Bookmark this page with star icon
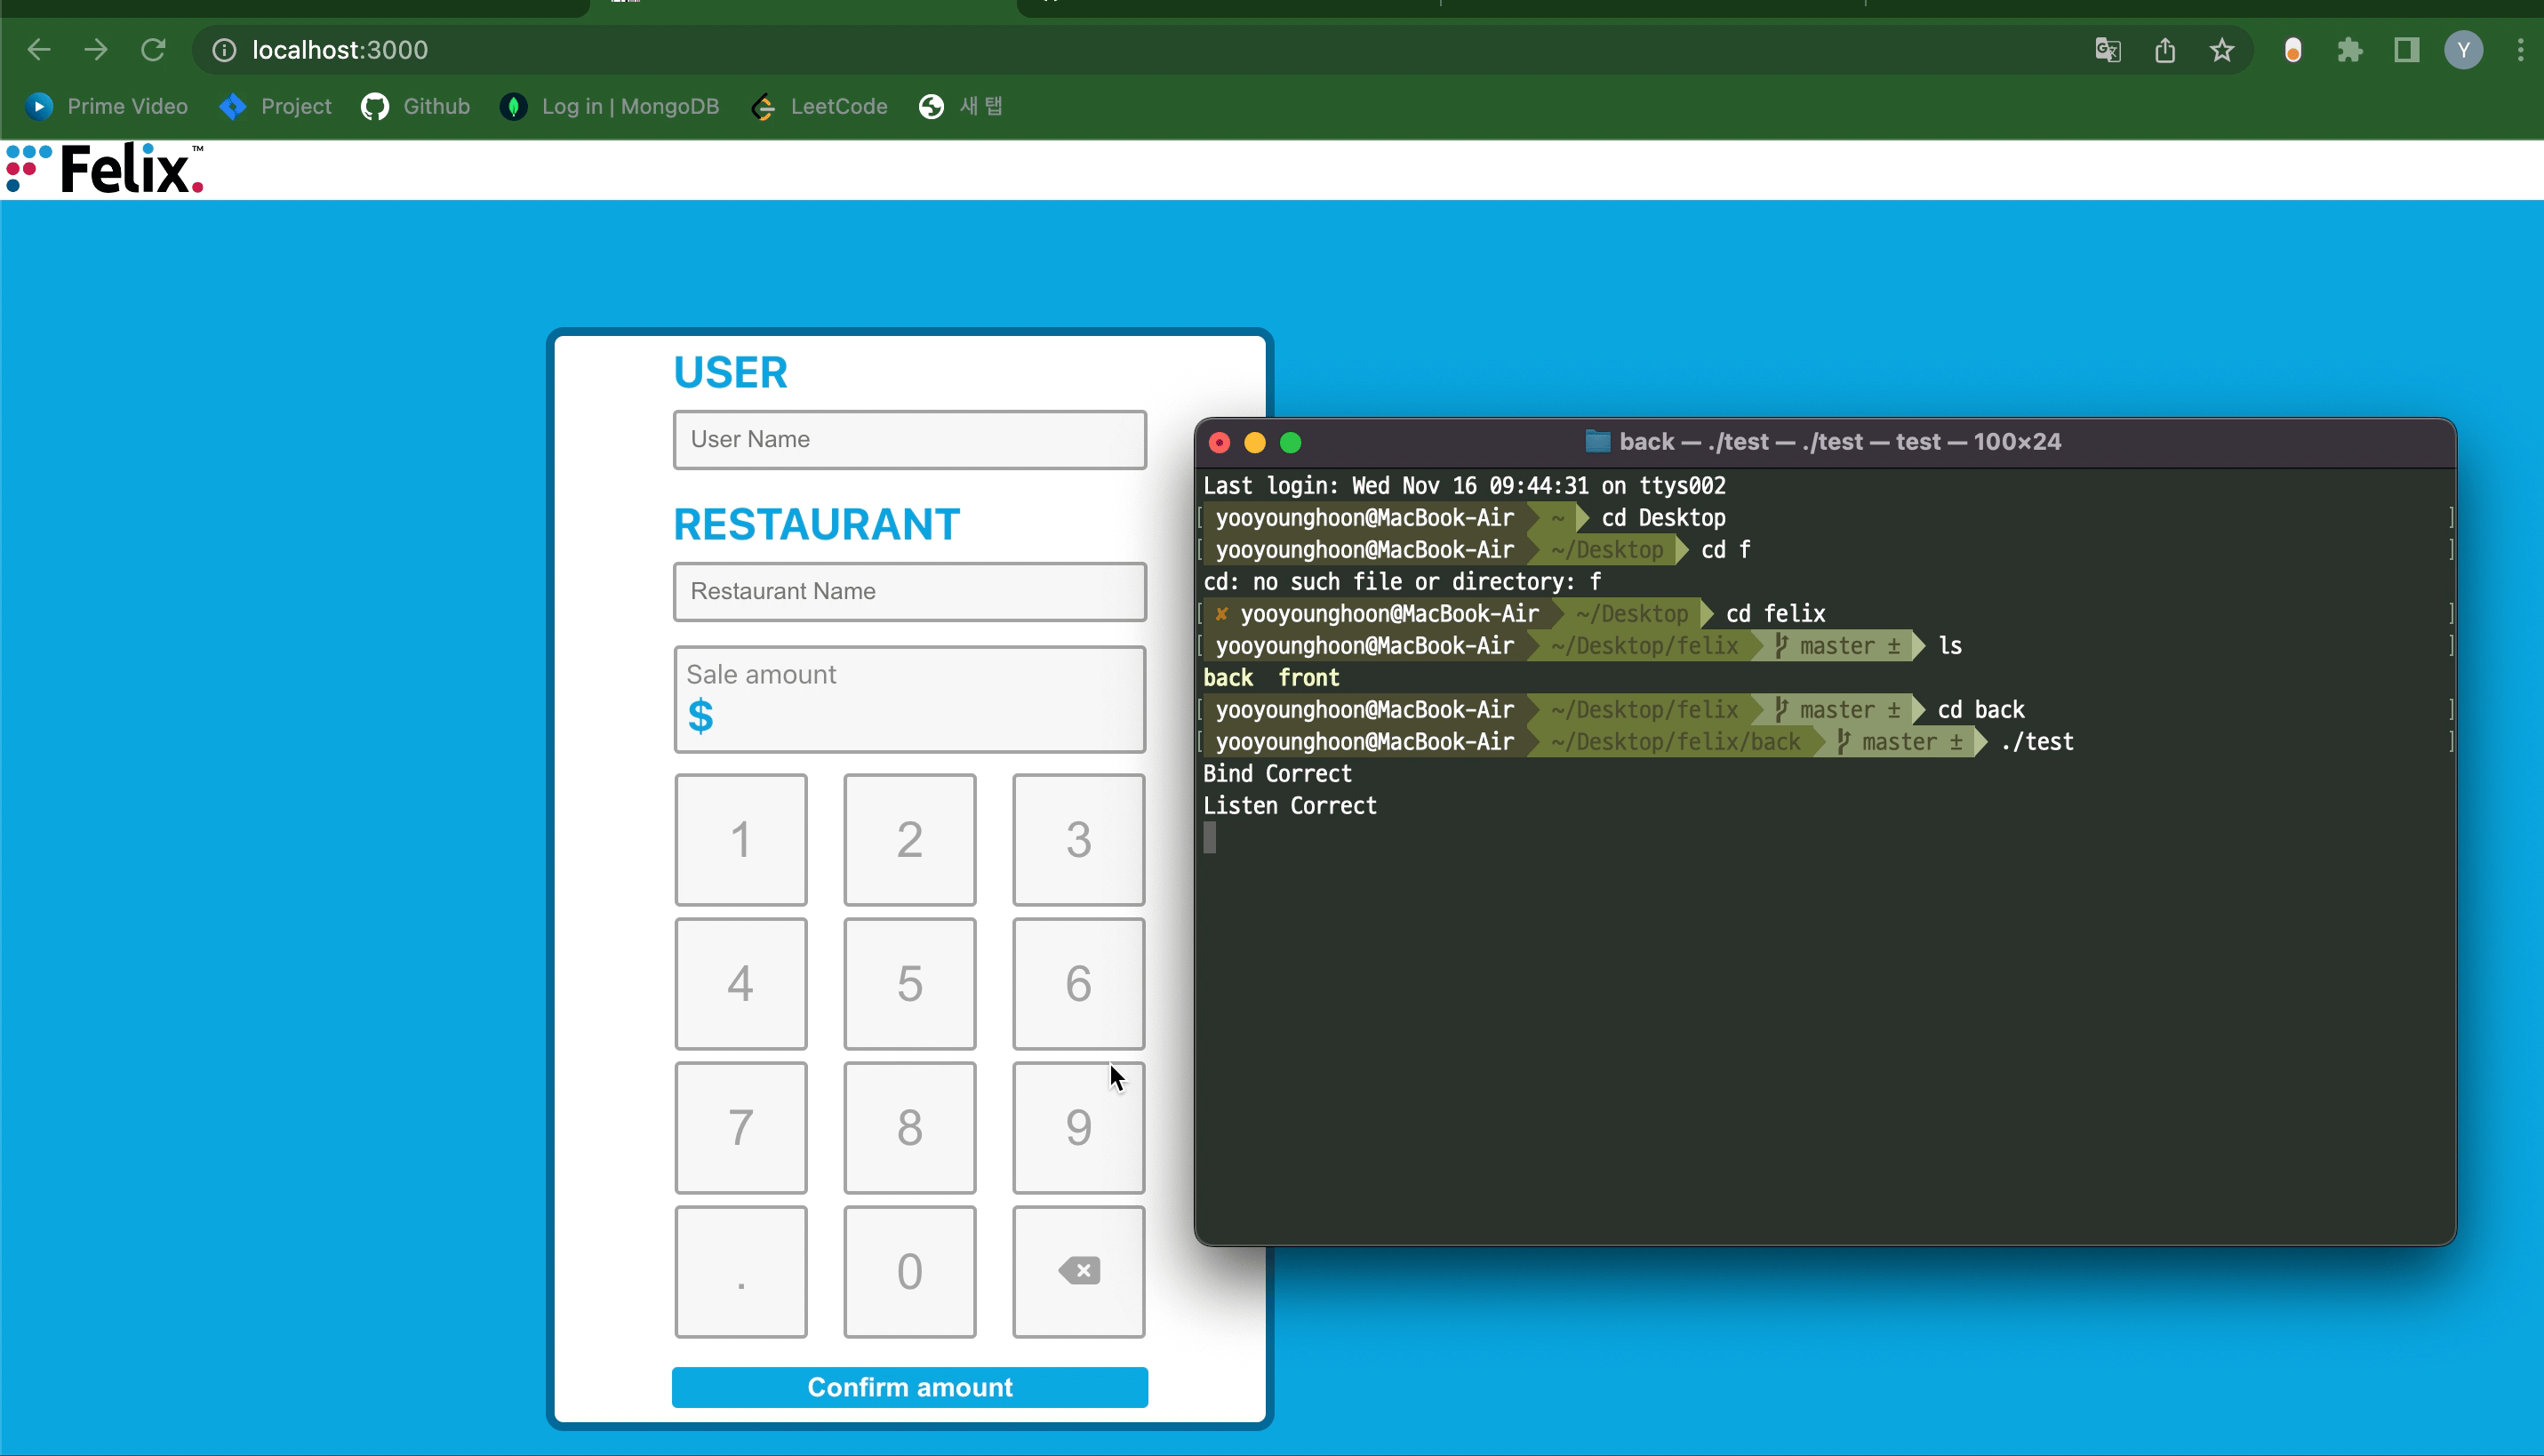Screen dimensions: 2544x1456 click(x=2221, y=50)
